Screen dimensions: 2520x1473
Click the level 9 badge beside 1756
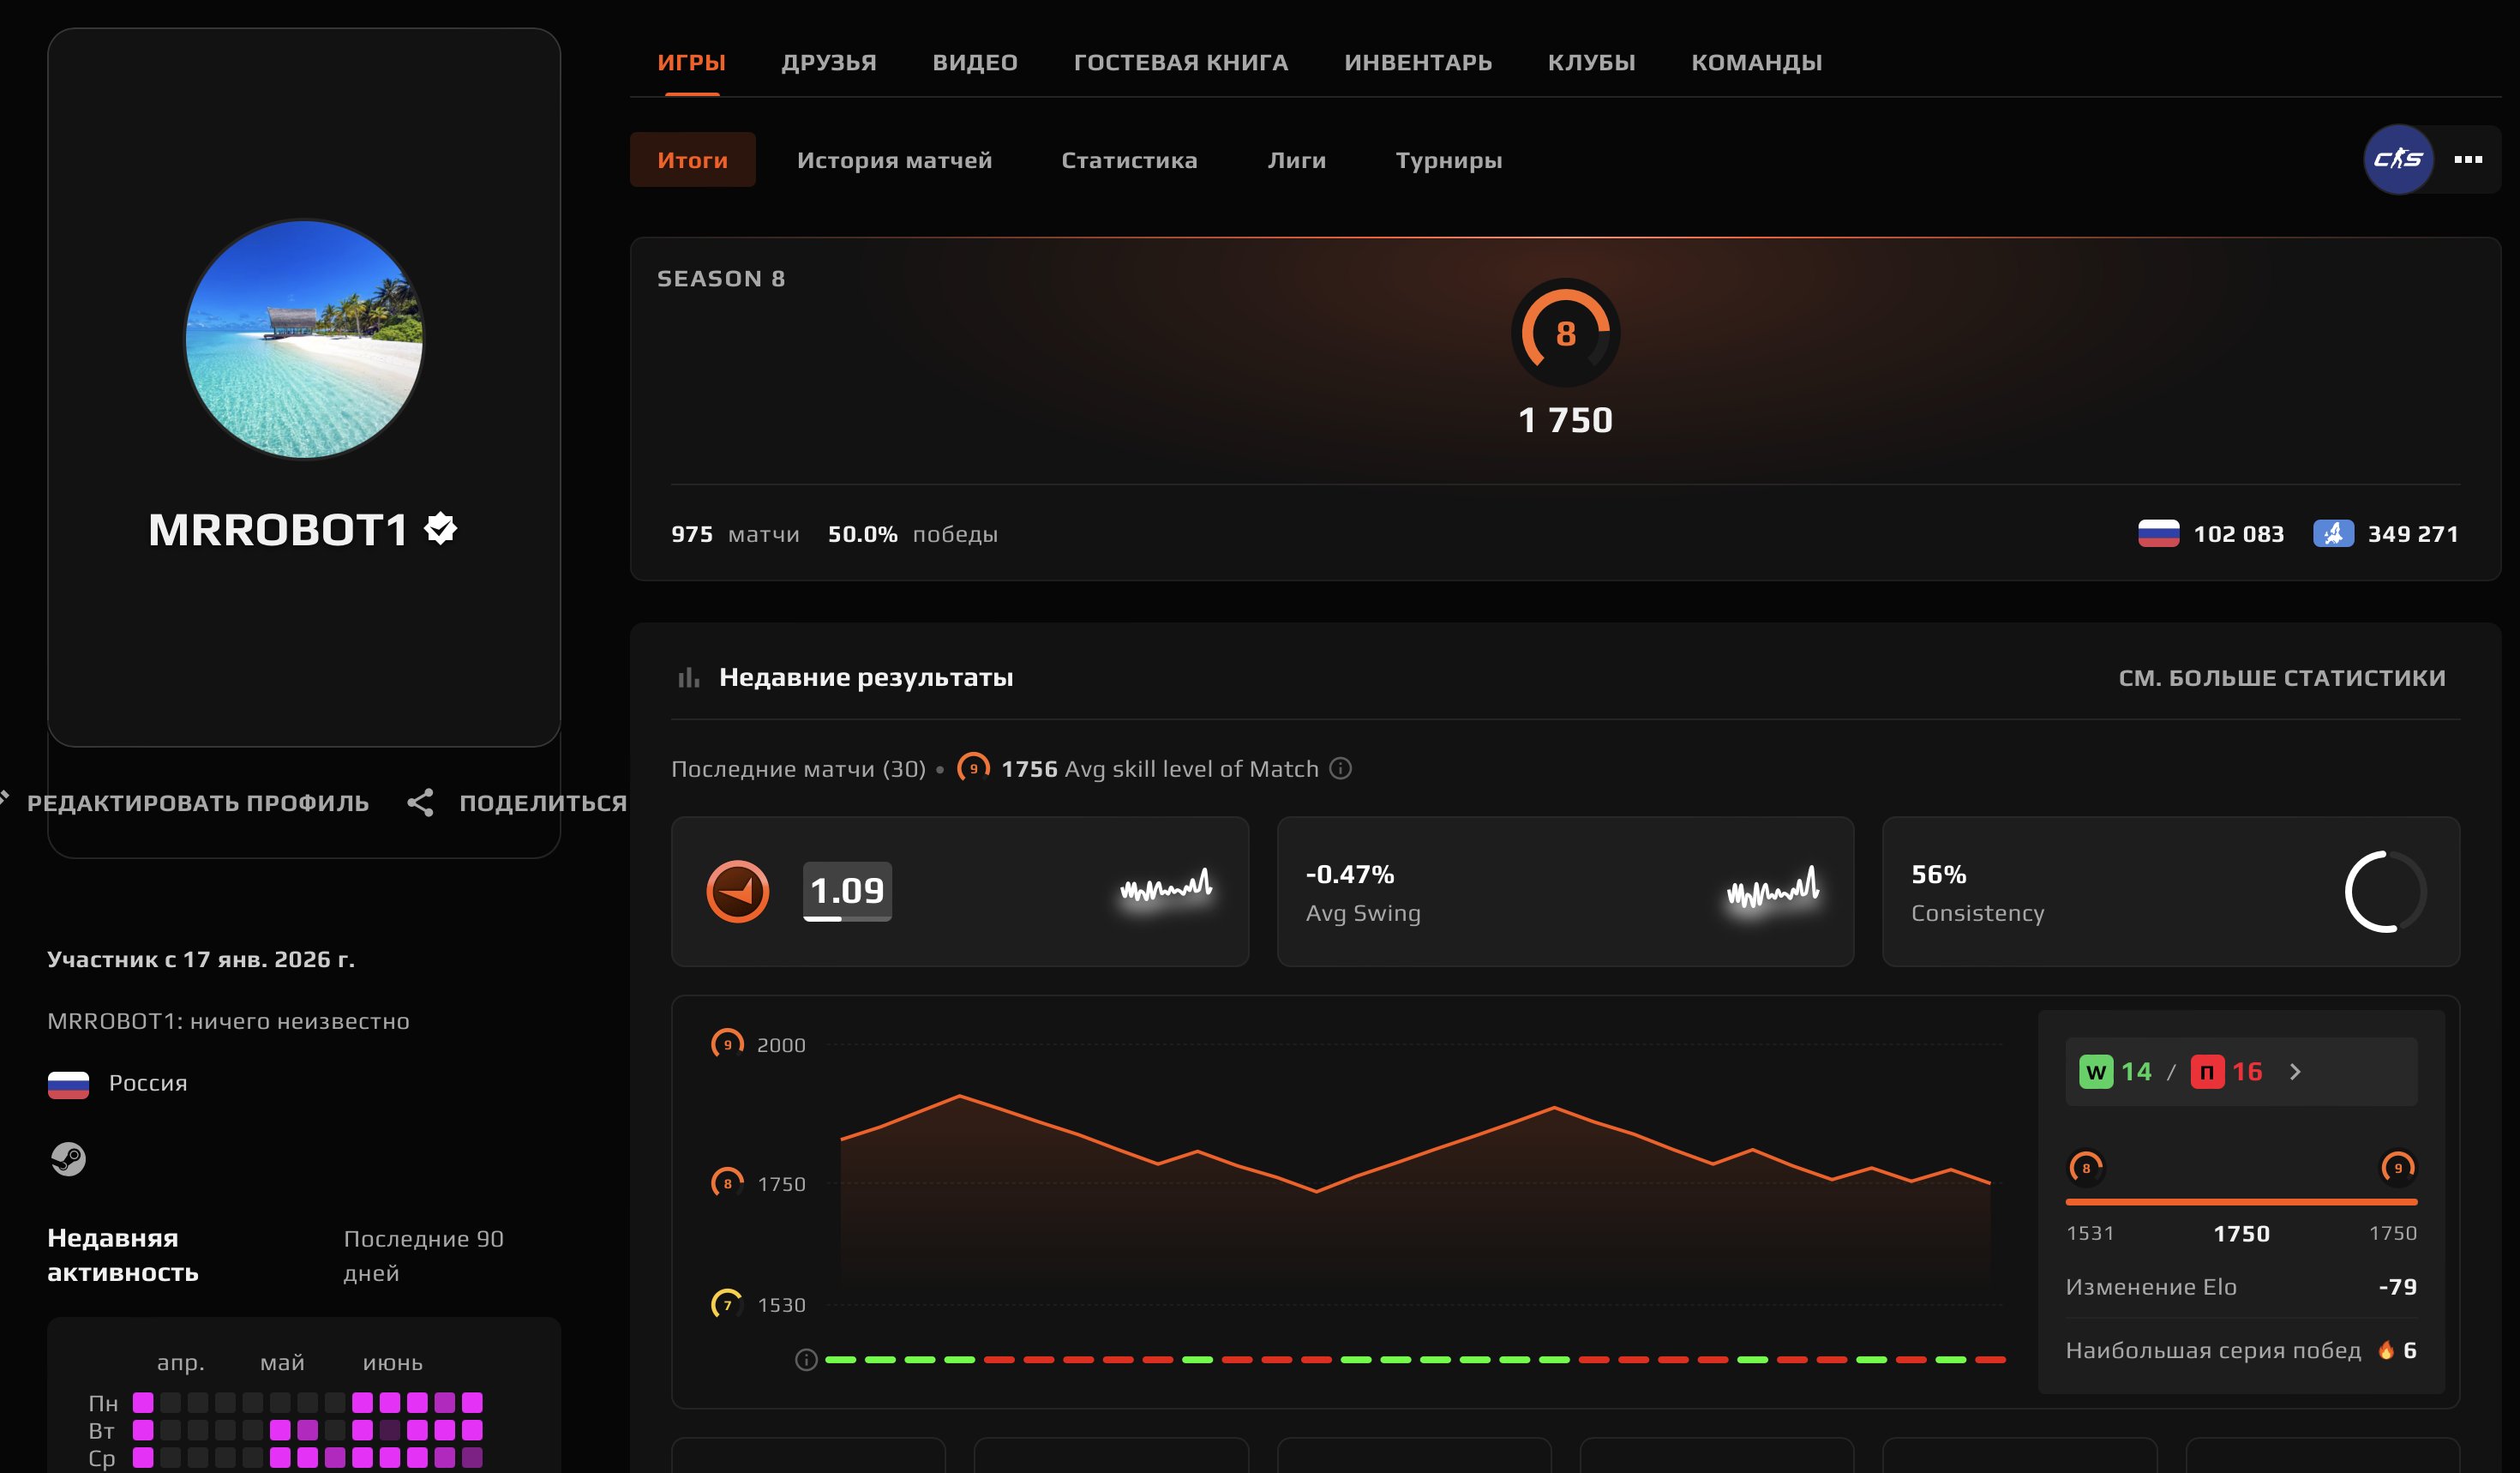(972, 768)
